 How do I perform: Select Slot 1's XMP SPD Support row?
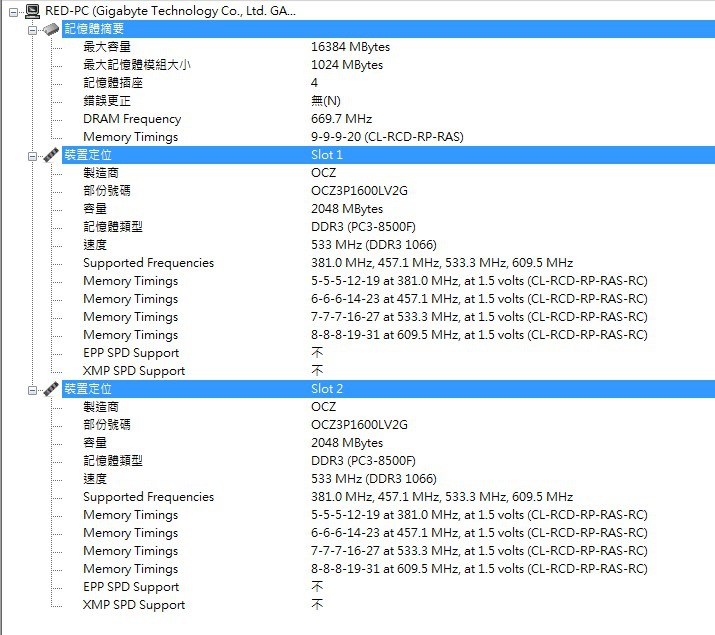tap(134, 371)
